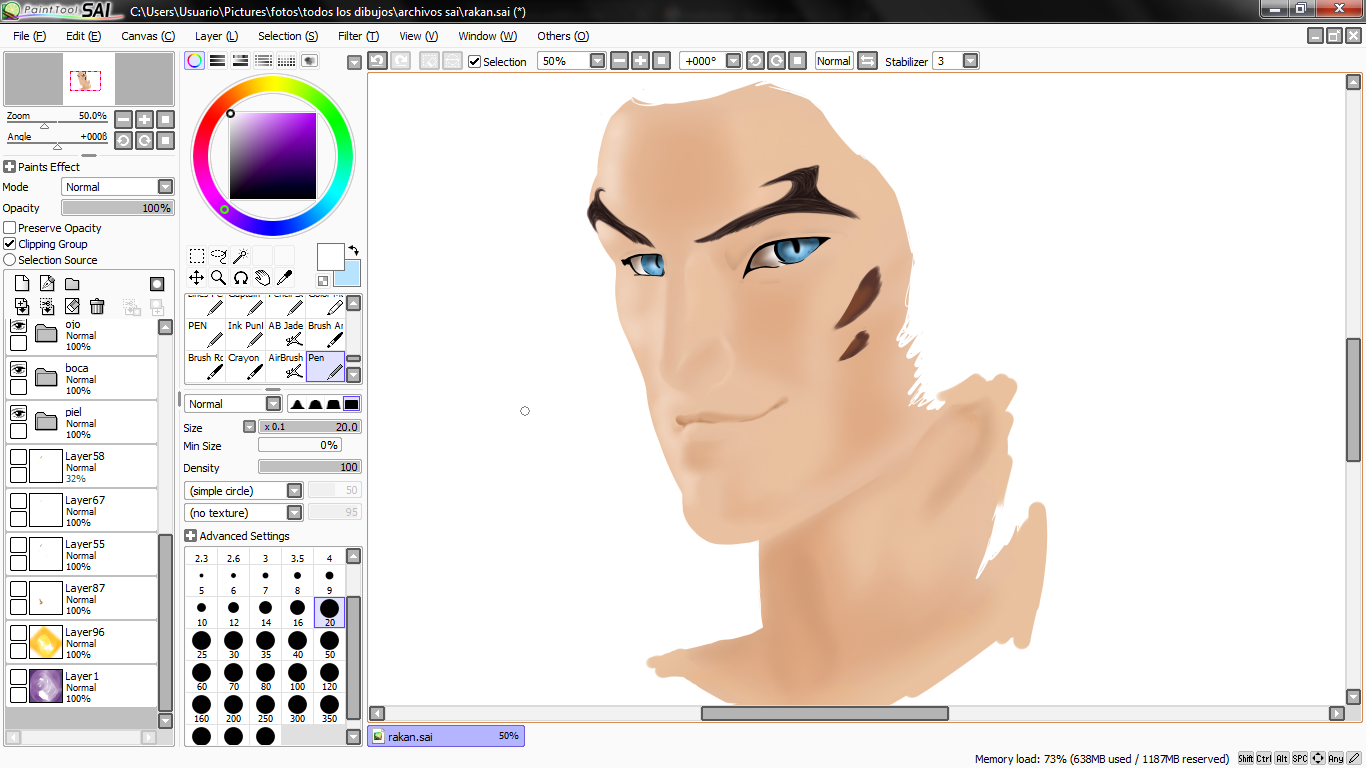The image size is (1366, 768).
Task: Choose the Crayon brush
Action: tap(246, 366)
